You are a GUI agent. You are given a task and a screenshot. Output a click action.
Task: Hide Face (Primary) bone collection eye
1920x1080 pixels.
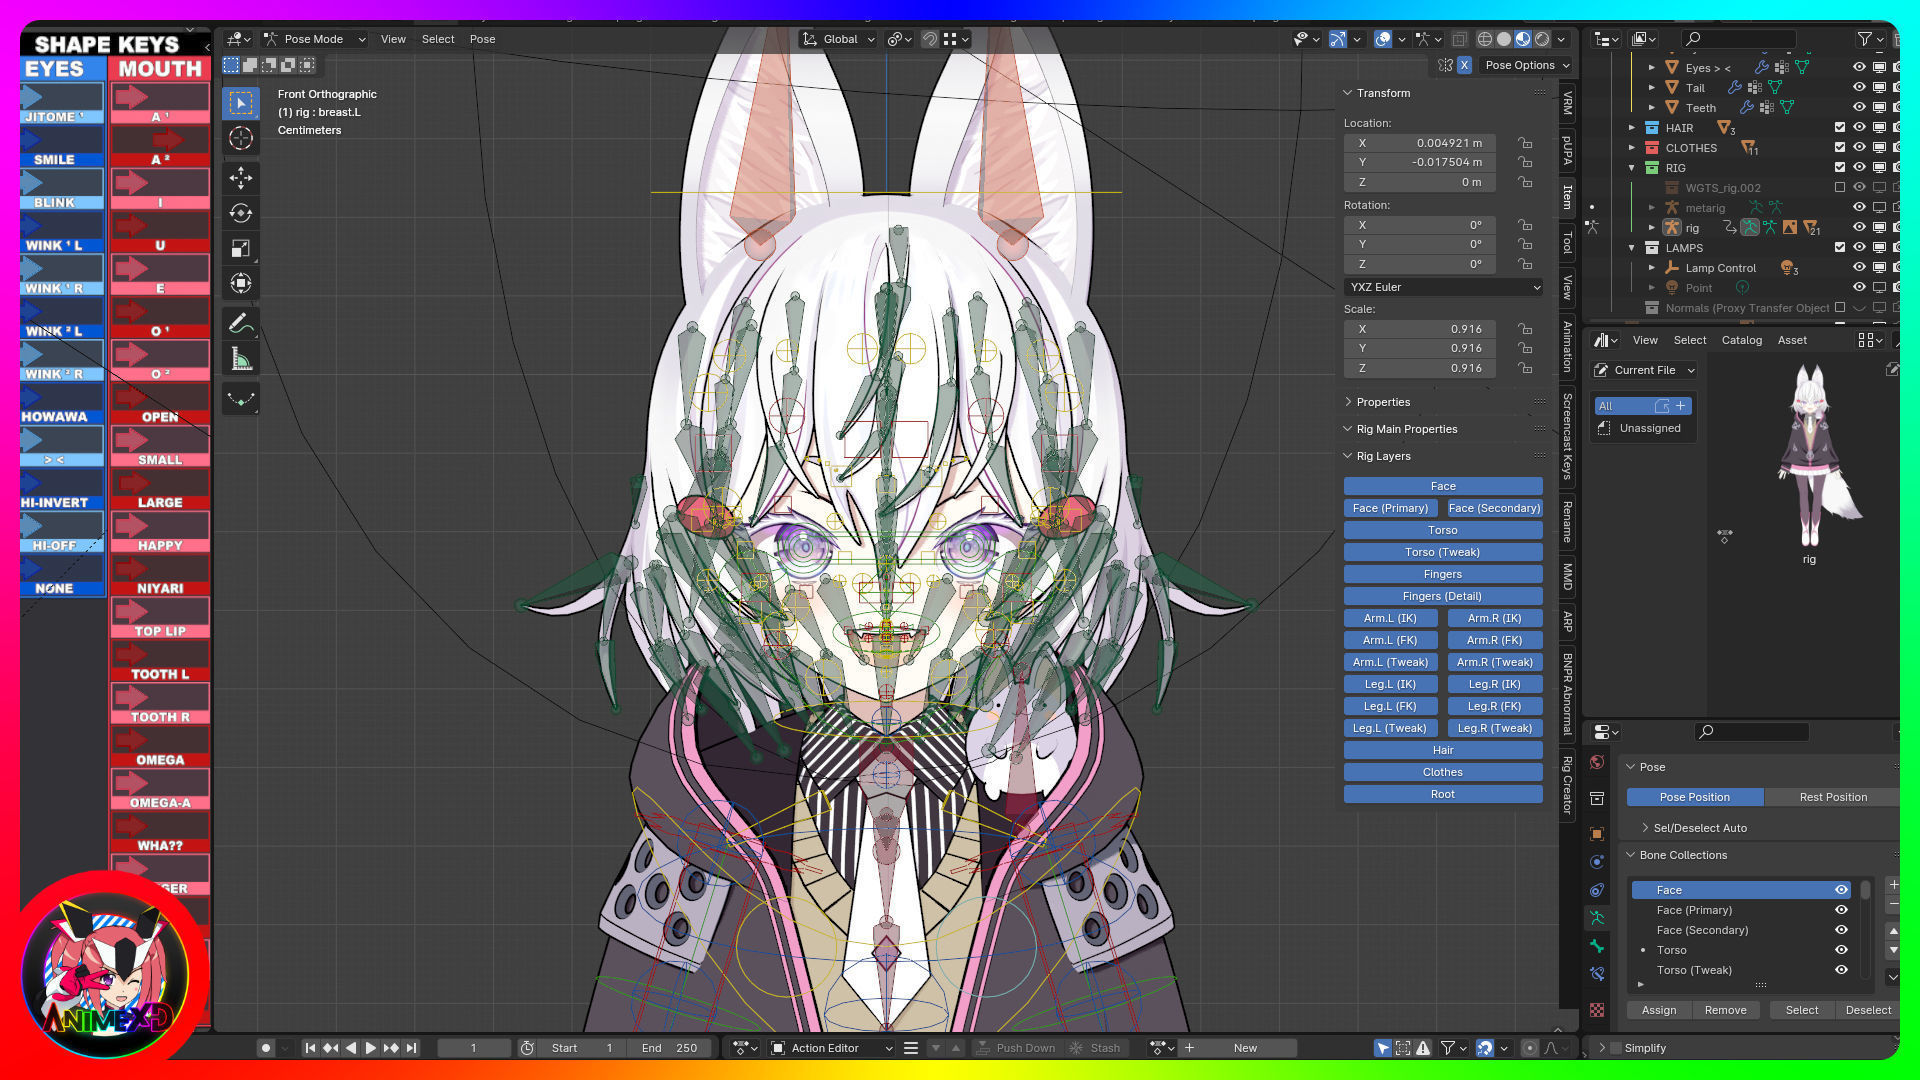(1841, 910)
